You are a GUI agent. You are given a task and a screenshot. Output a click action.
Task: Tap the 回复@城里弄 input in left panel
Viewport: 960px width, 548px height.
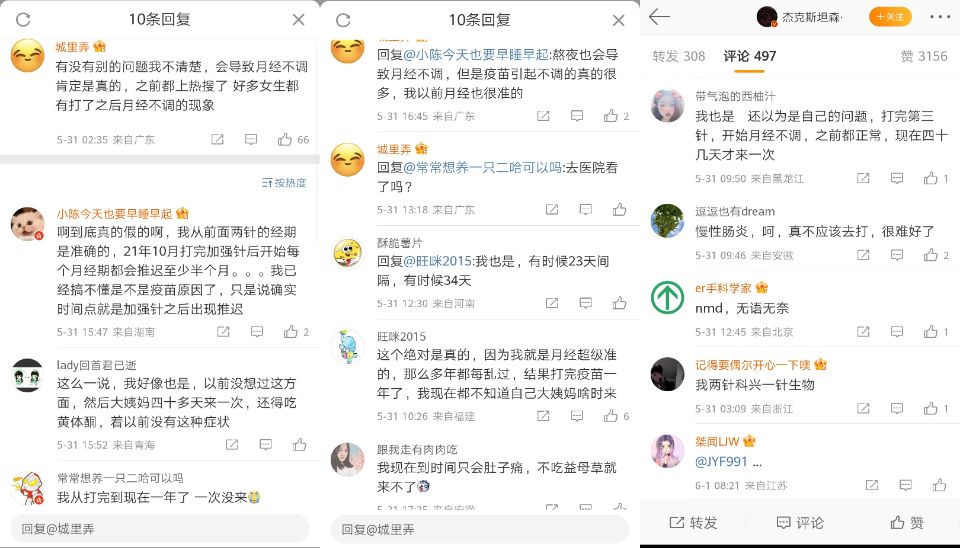(160, 528)
